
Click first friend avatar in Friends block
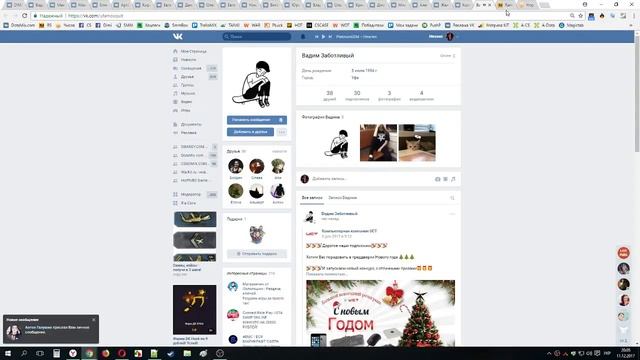(x=236, y=166)
